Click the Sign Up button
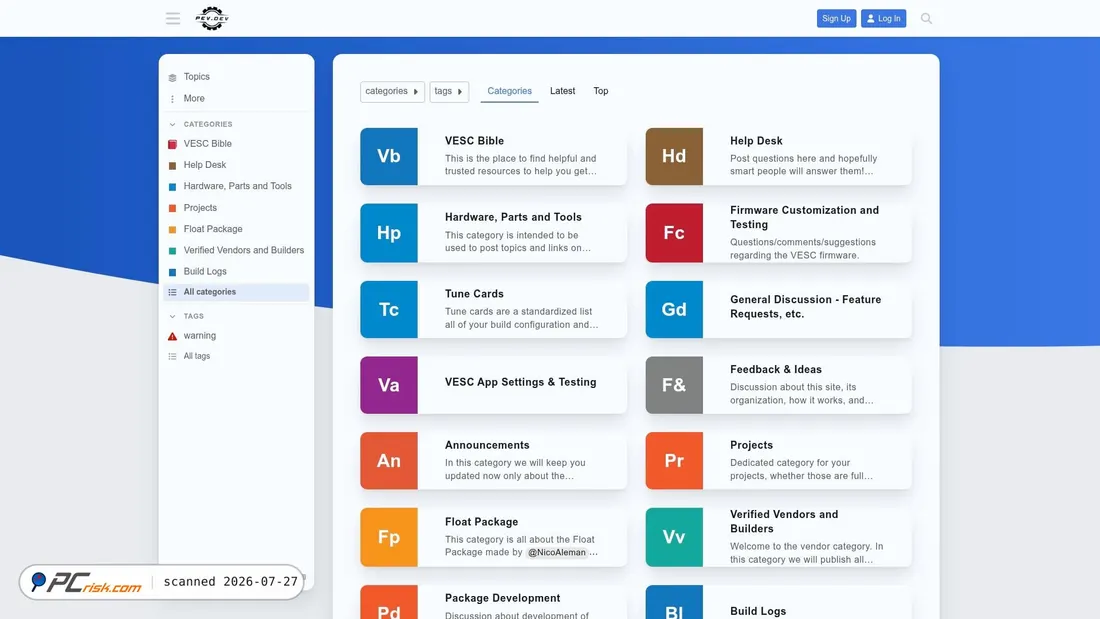 pos(836,18)
